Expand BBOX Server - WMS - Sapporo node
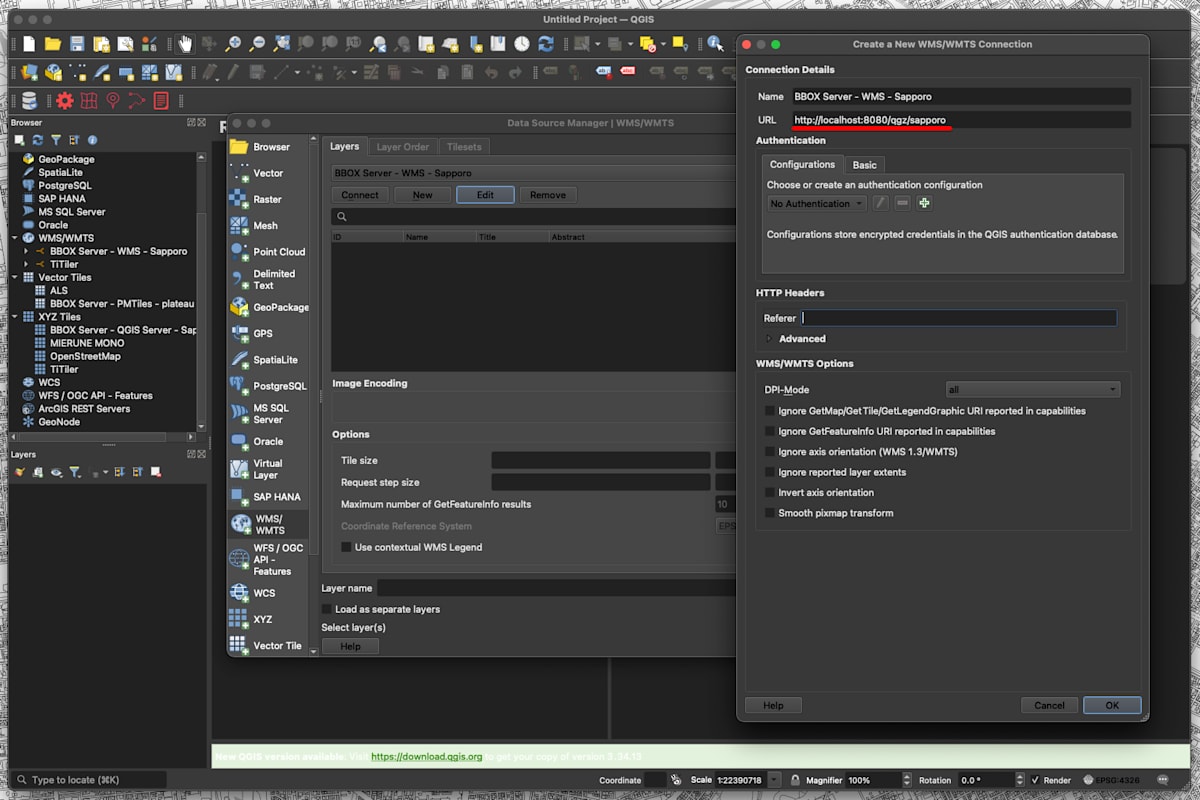The width and height of the screenshot is (1200, 800). 27,251
